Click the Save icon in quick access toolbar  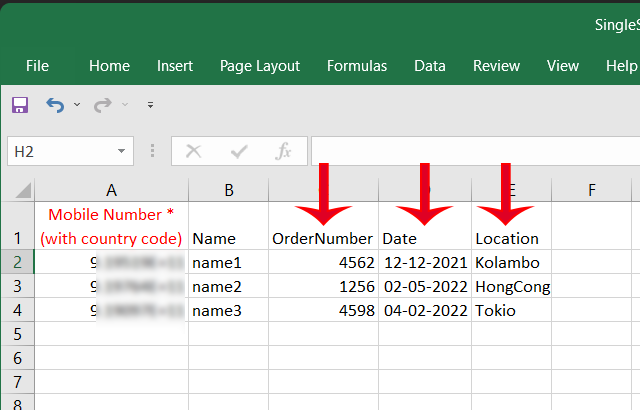click(x=20, y=105)
